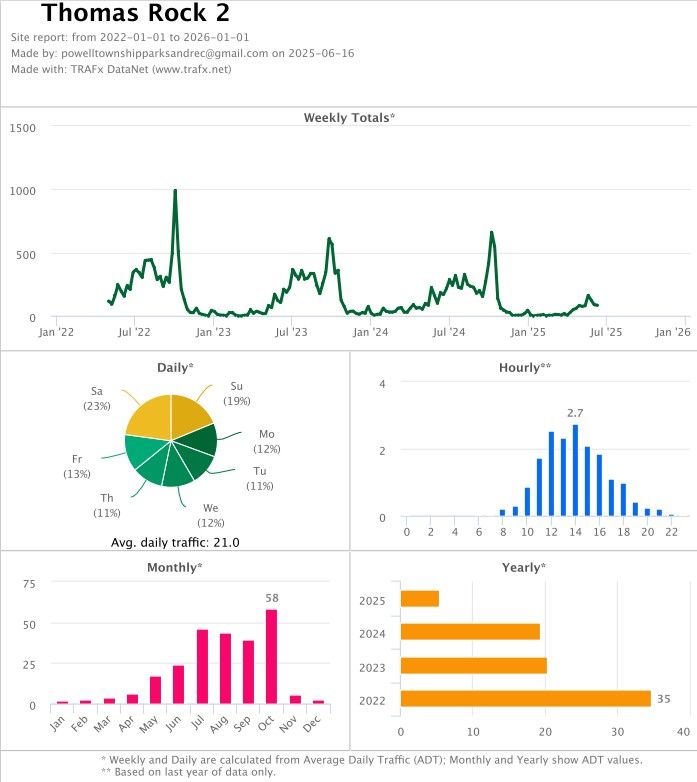The width and height of the screenshot is (697, 782).
Task: Click the highest peak on the Weekly Totals line
Action: coord(175,192)
